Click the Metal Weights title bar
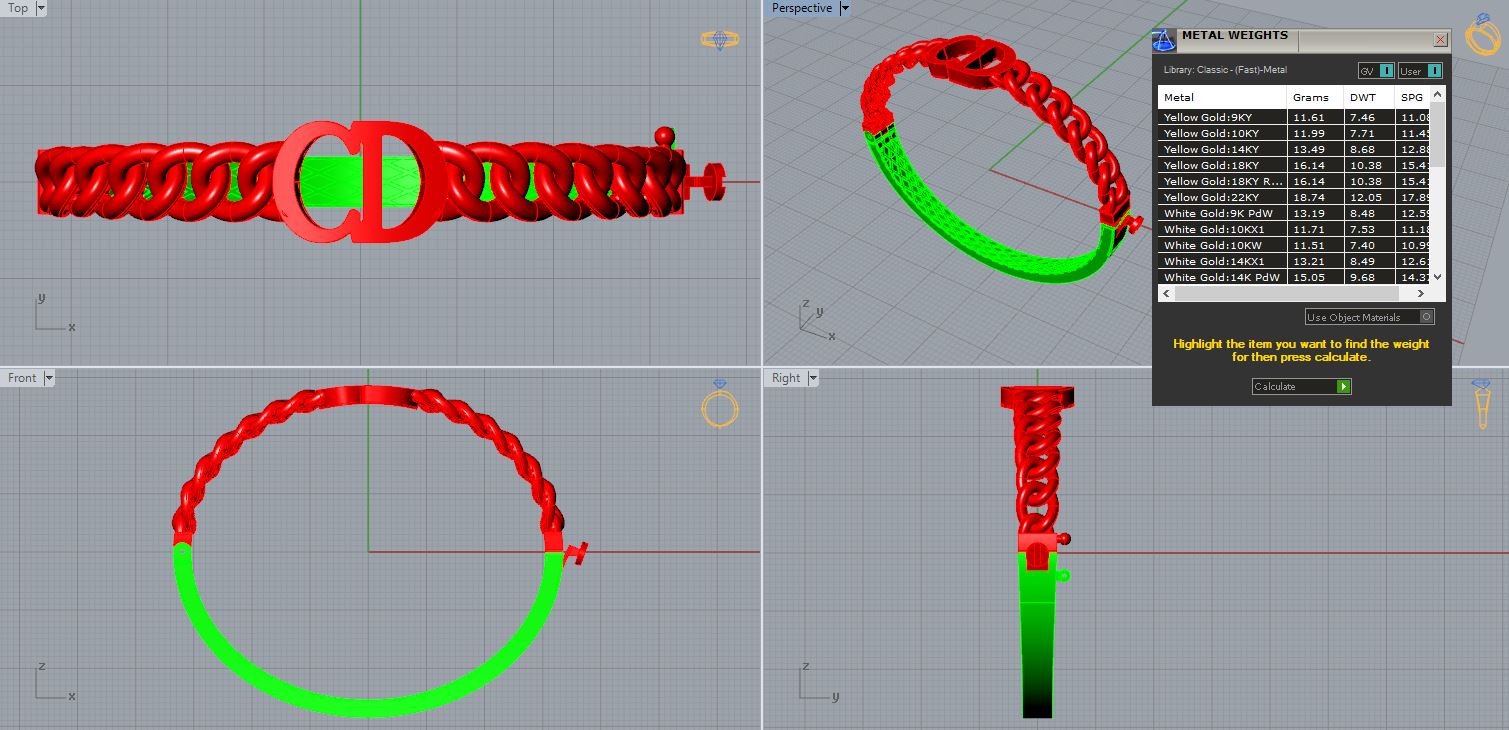The height and width of the screenshot is (730, 1509). point(1300,40)
